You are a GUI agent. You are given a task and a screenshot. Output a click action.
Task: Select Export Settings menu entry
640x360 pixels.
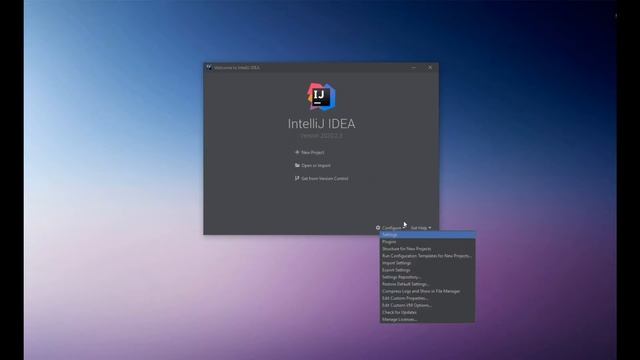click(x=428, y=270)
